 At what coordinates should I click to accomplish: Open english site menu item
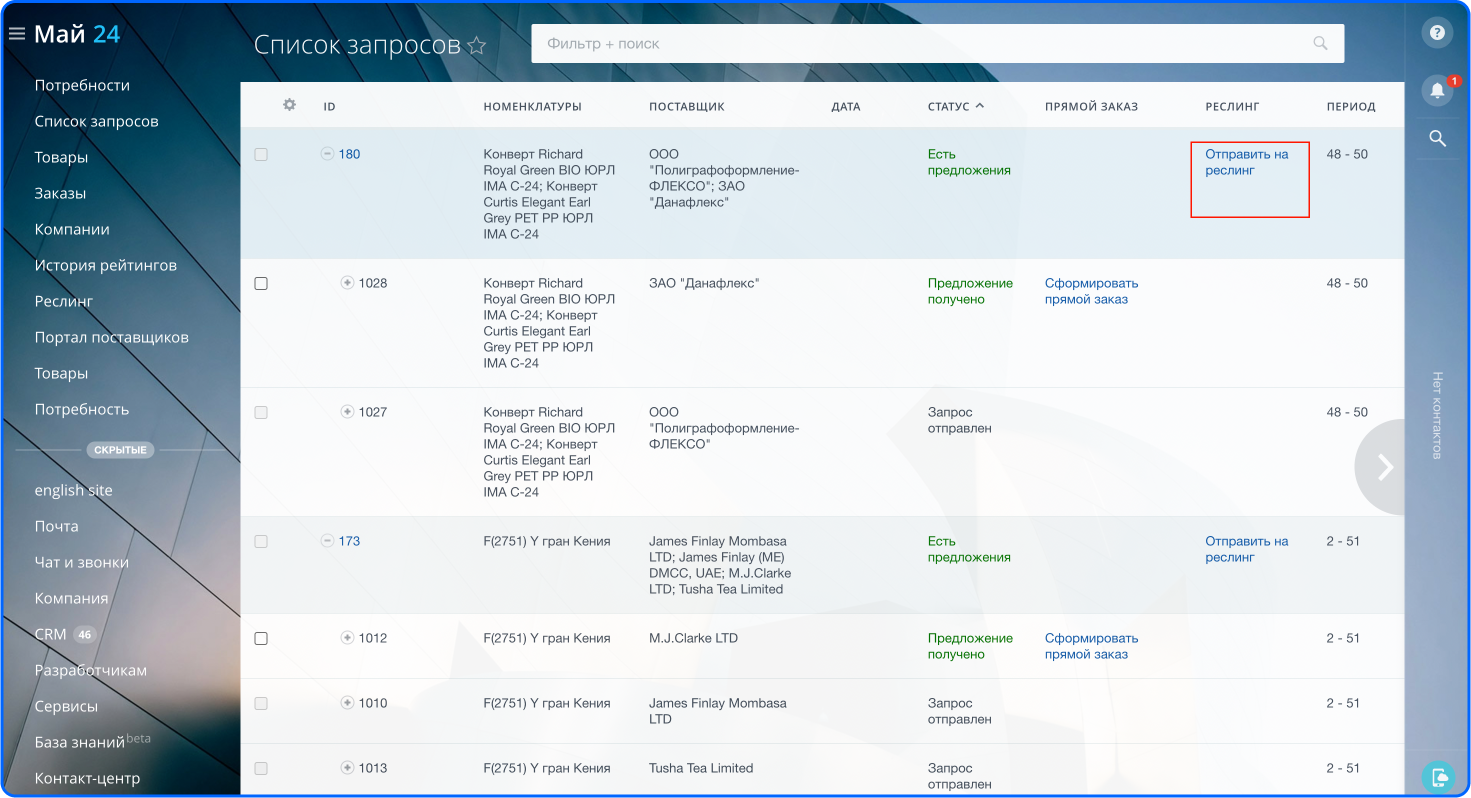[x=73, y=490]
